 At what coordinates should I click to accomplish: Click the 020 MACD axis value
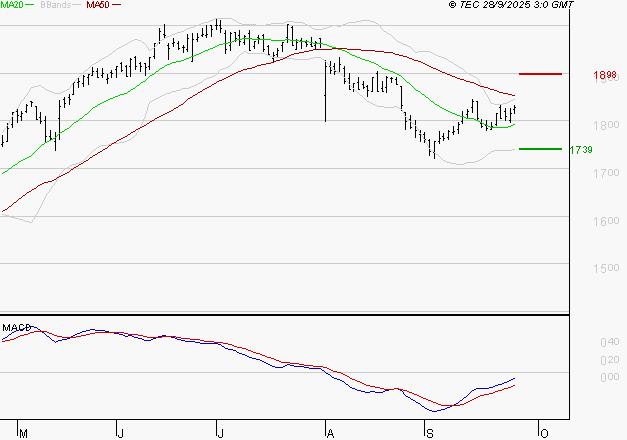coord(610,360)
